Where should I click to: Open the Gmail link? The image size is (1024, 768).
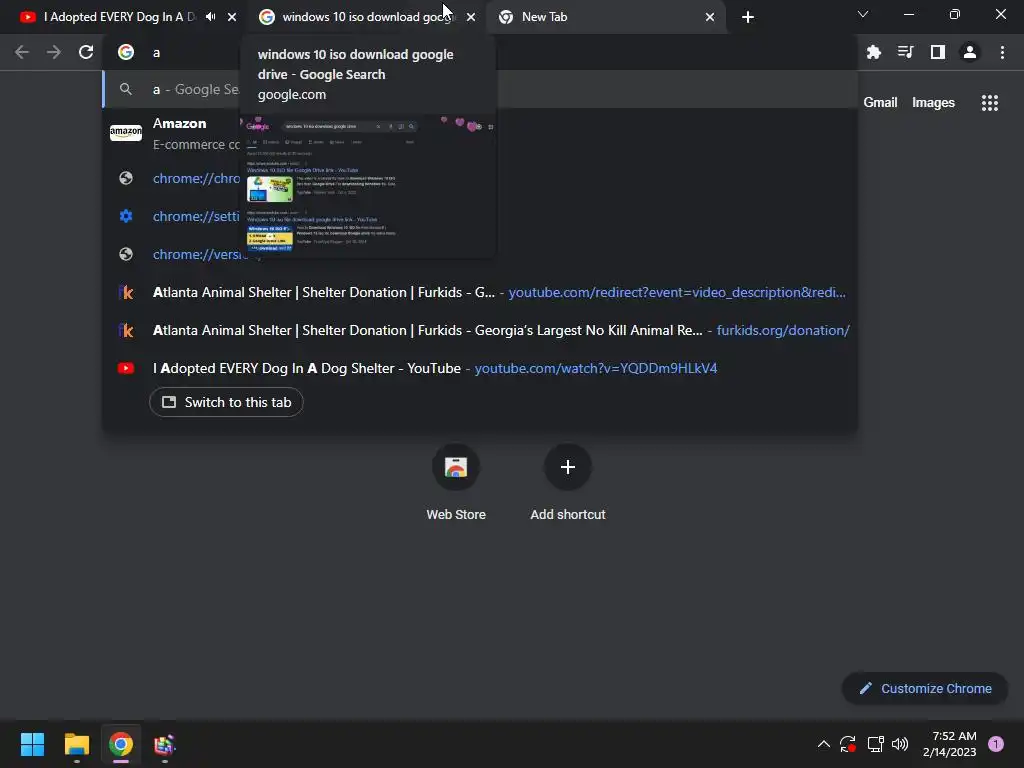click(x=880, y=103)
